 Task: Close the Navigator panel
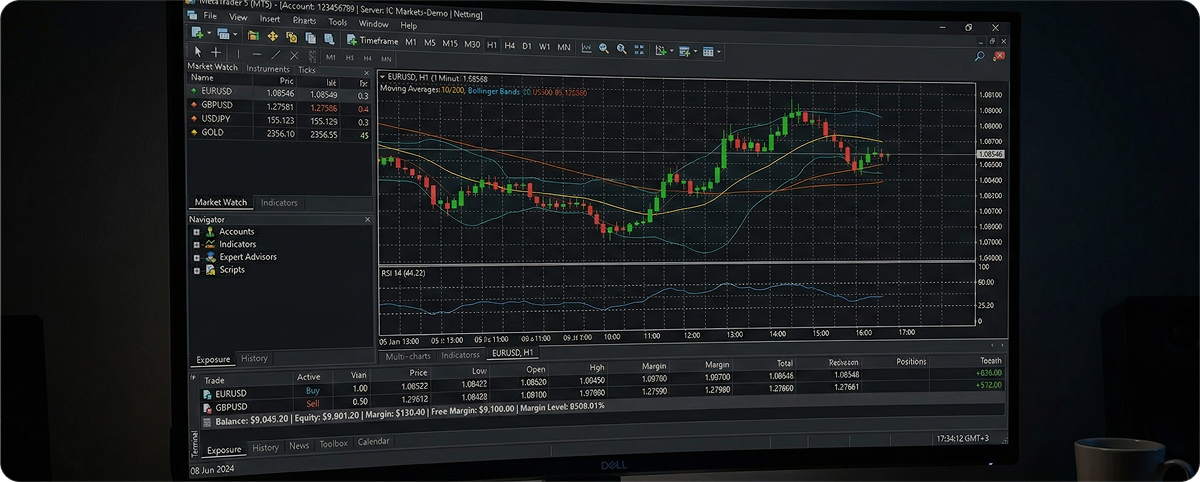tap(367, 219)
